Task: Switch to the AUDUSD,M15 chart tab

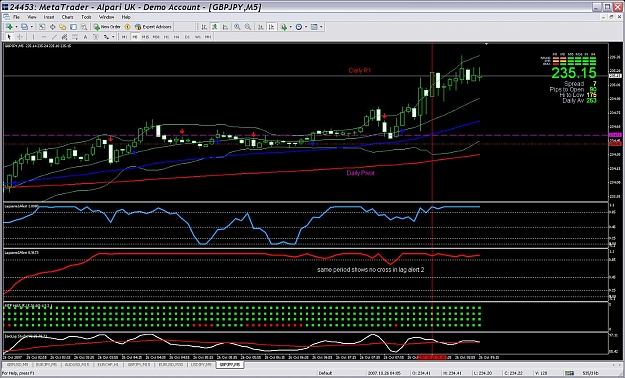Action: click(x=77, y=365)
